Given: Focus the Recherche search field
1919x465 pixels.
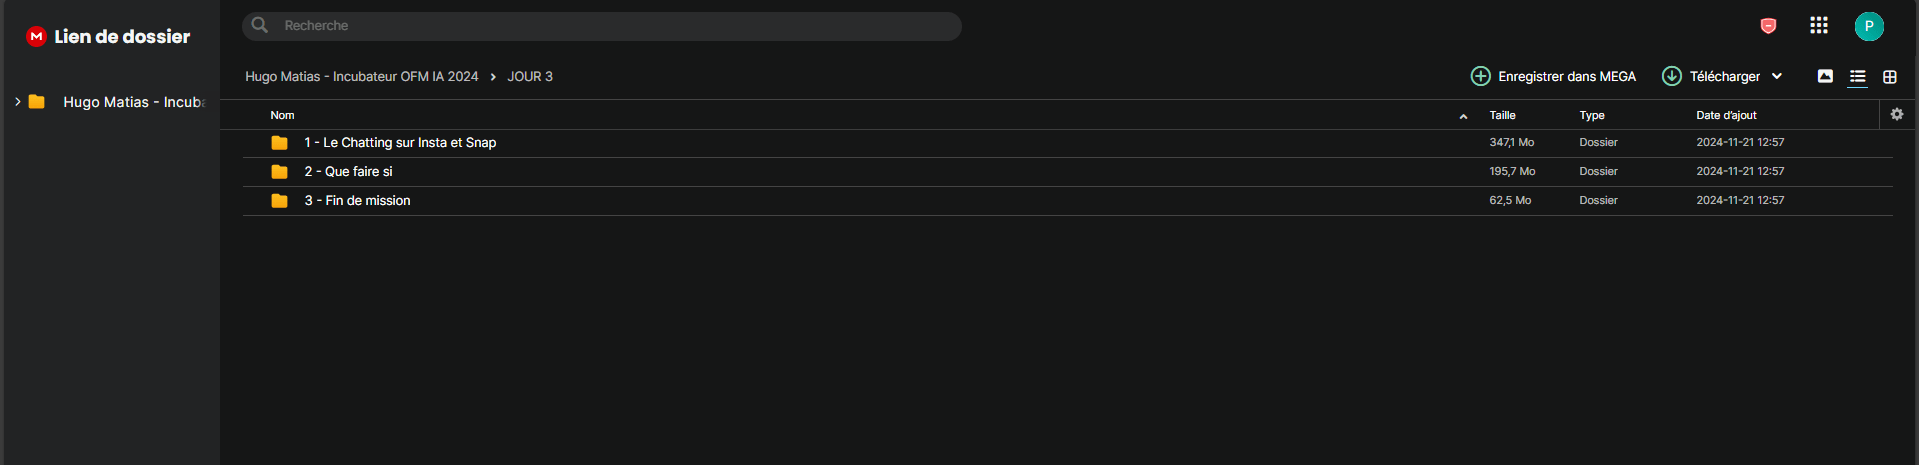Looking at the screenshot, I should 602,26.
